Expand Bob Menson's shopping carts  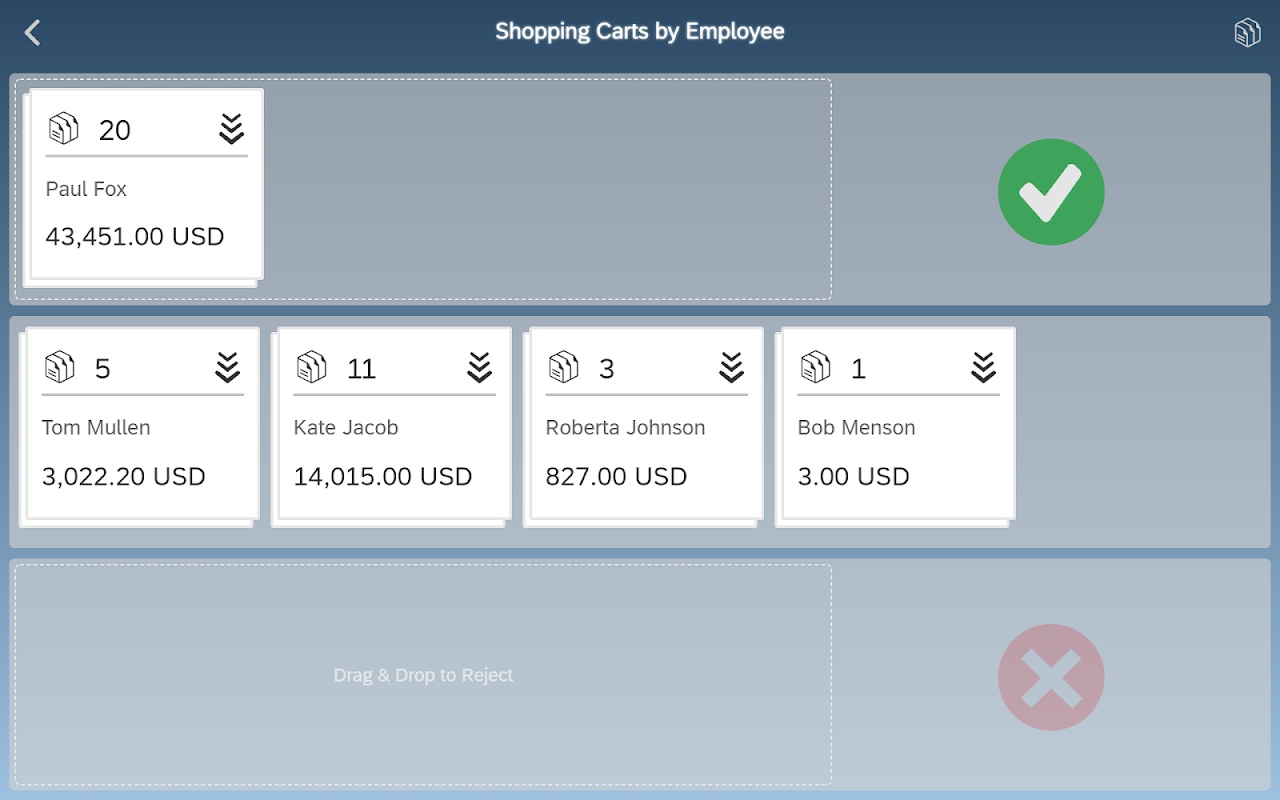click(x=983, y=368)
